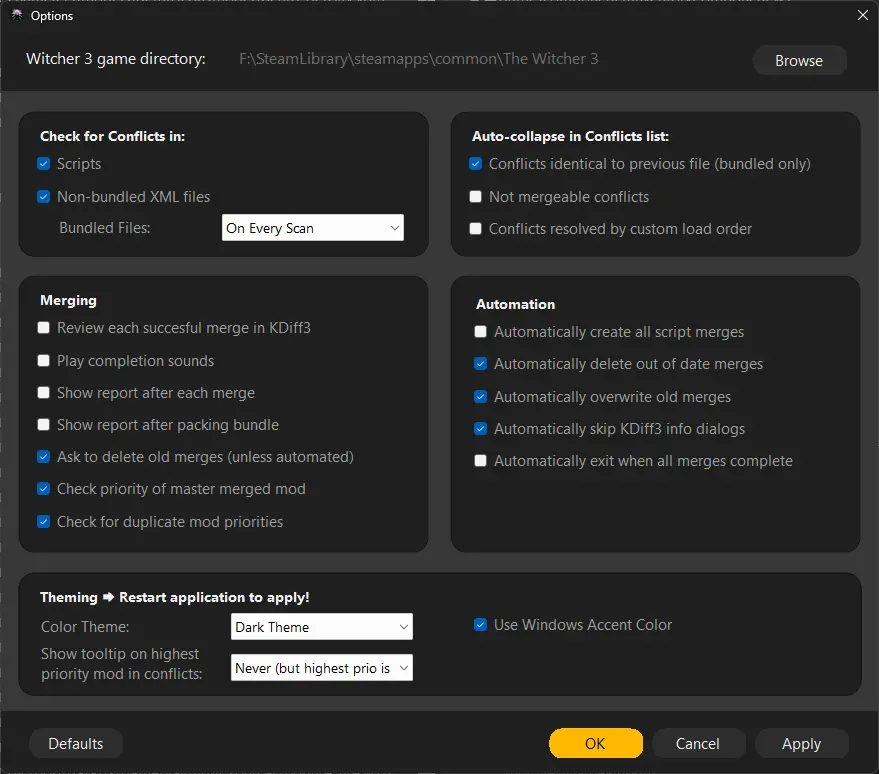Click the 'Theming' restart notice heading
Viewport: 879px width, 774px height.
tap(175, 597)
